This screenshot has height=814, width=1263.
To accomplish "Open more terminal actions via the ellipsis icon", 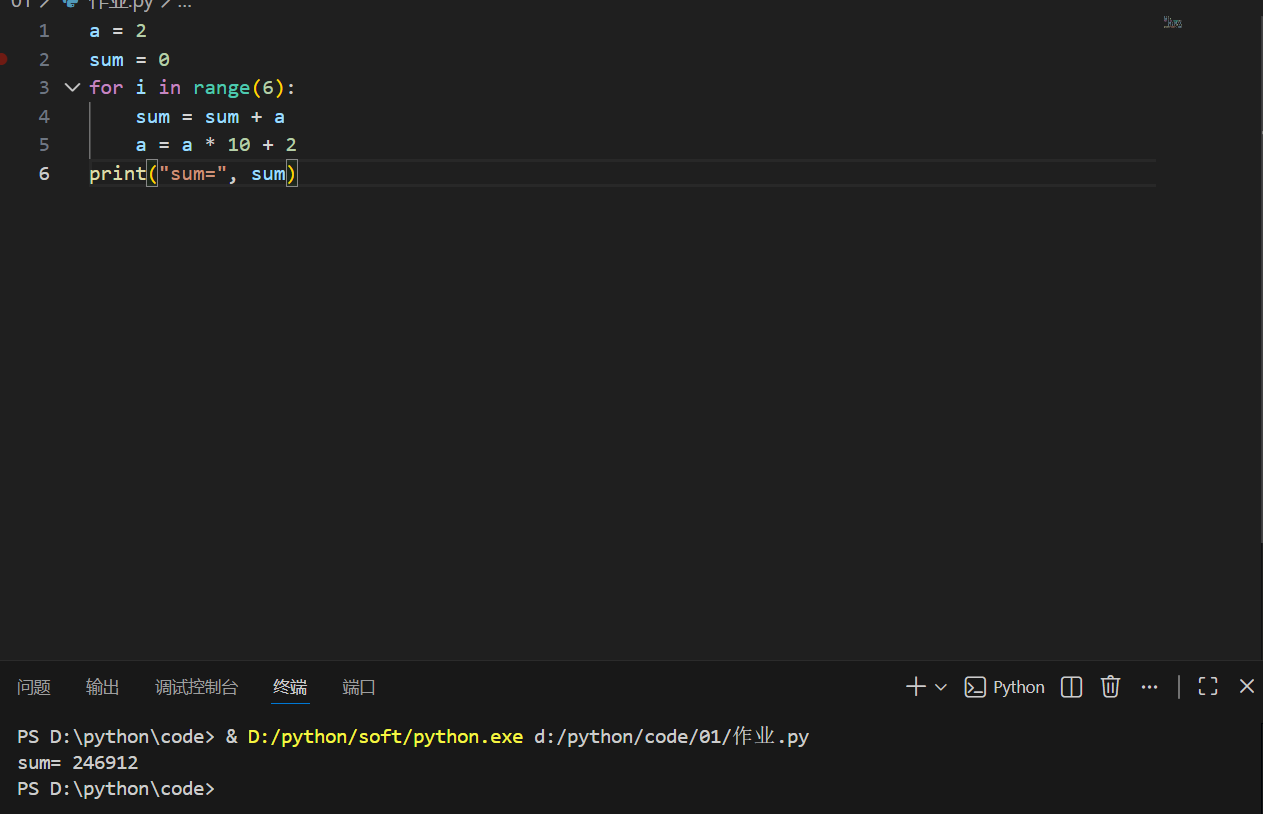I will click(1149, 687).
